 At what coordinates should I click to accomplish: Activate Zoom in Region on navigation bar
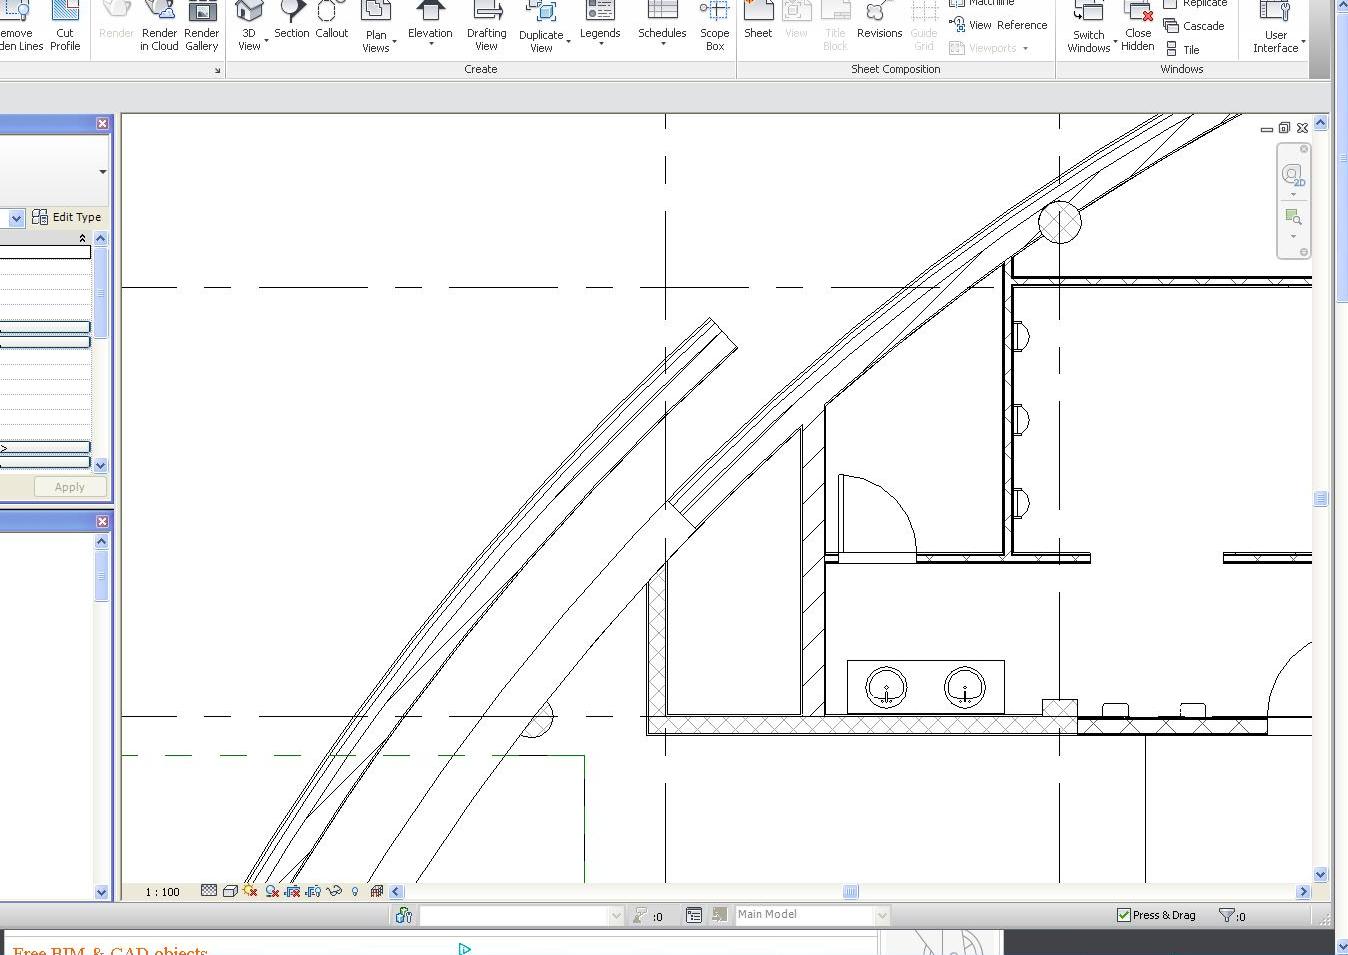pyautogui.click(x=1293, y=217)
